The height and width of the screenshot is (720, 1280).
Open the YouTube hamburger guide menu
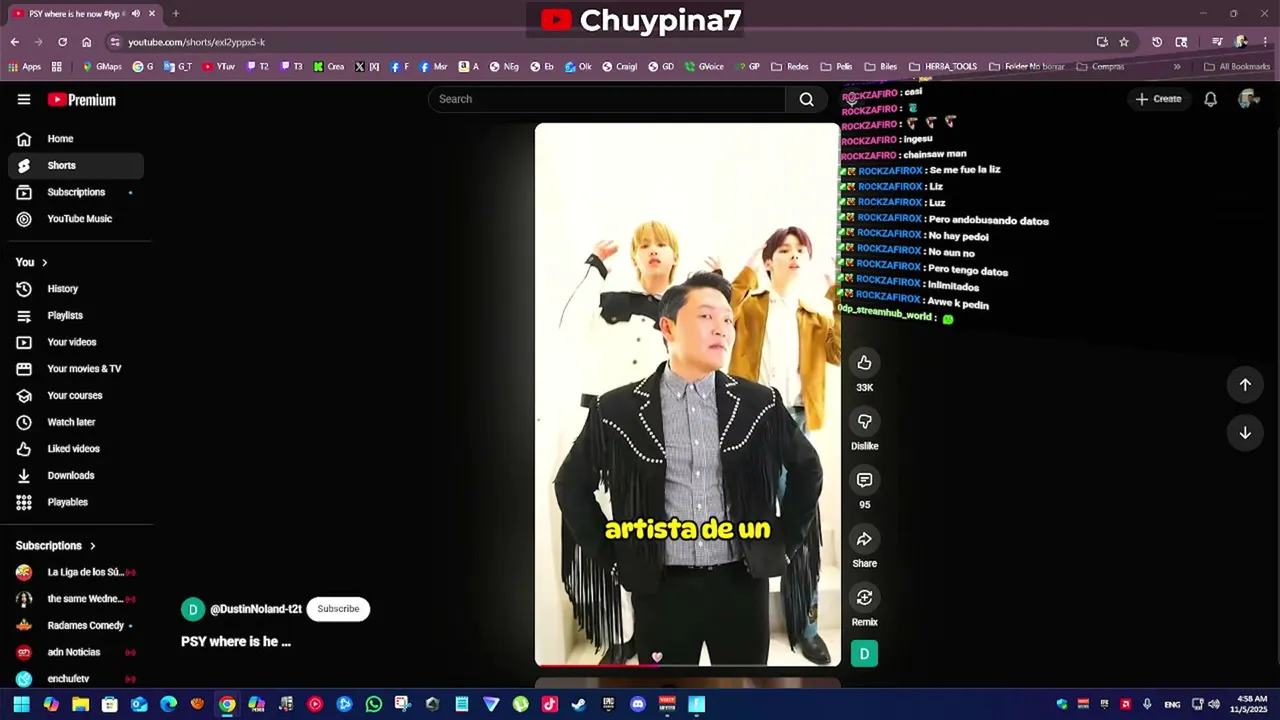pyautogui.click(x=24, y=99)
